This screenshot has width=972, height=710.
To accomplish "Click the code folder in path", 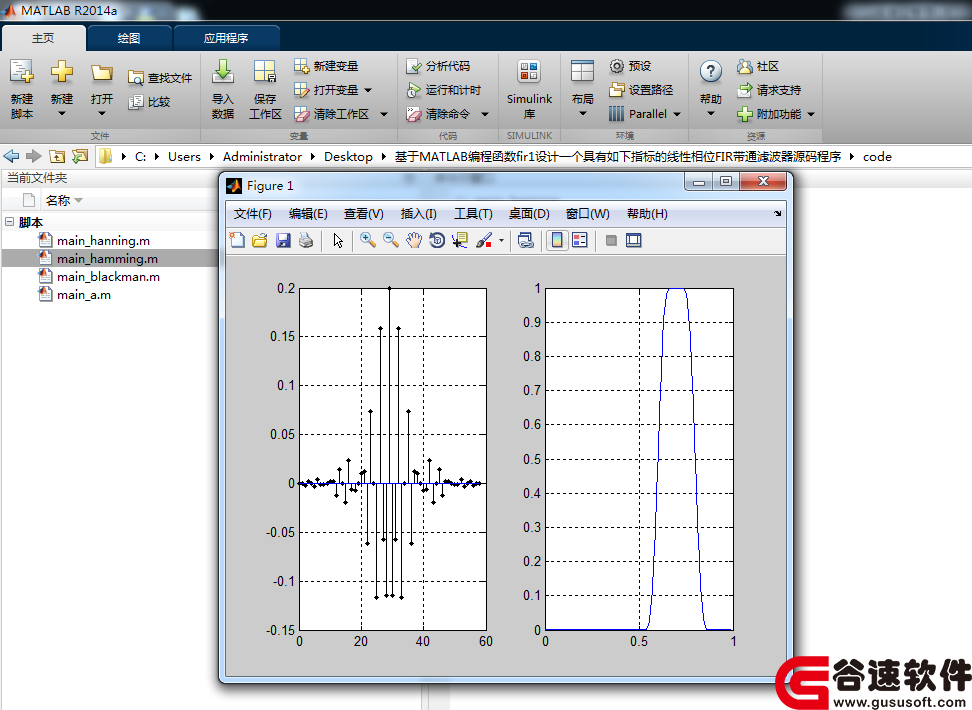I will click(877, 157).
